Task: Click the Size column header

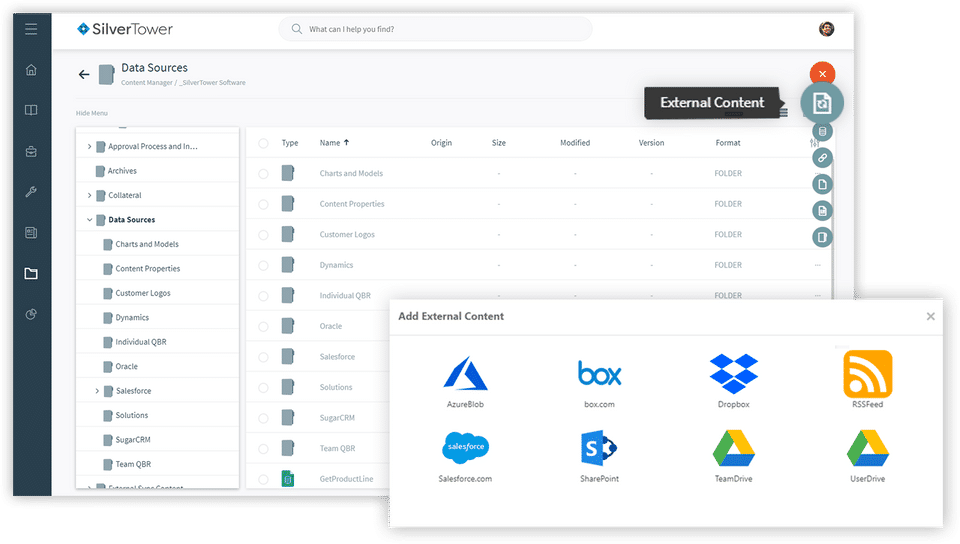Action: [499, 143]
